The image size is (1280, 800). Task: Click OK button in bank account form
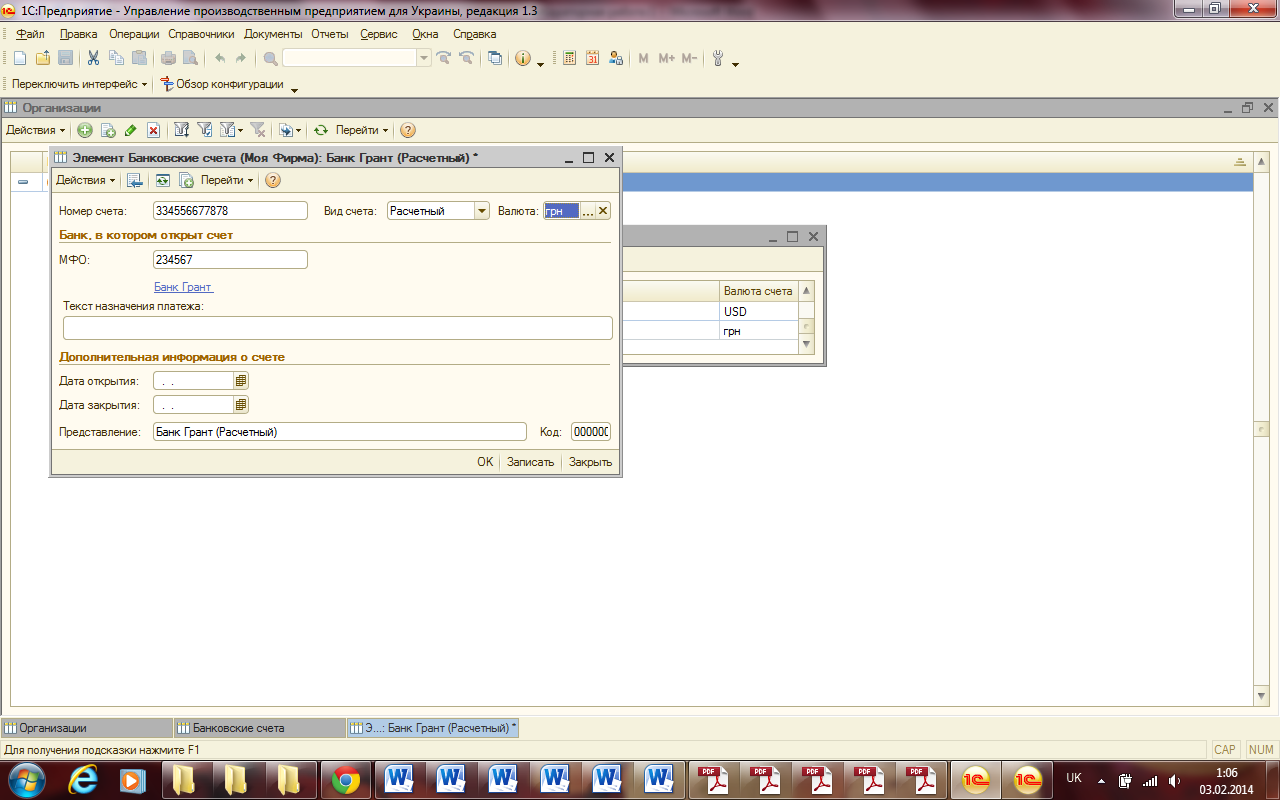[485, 462]
